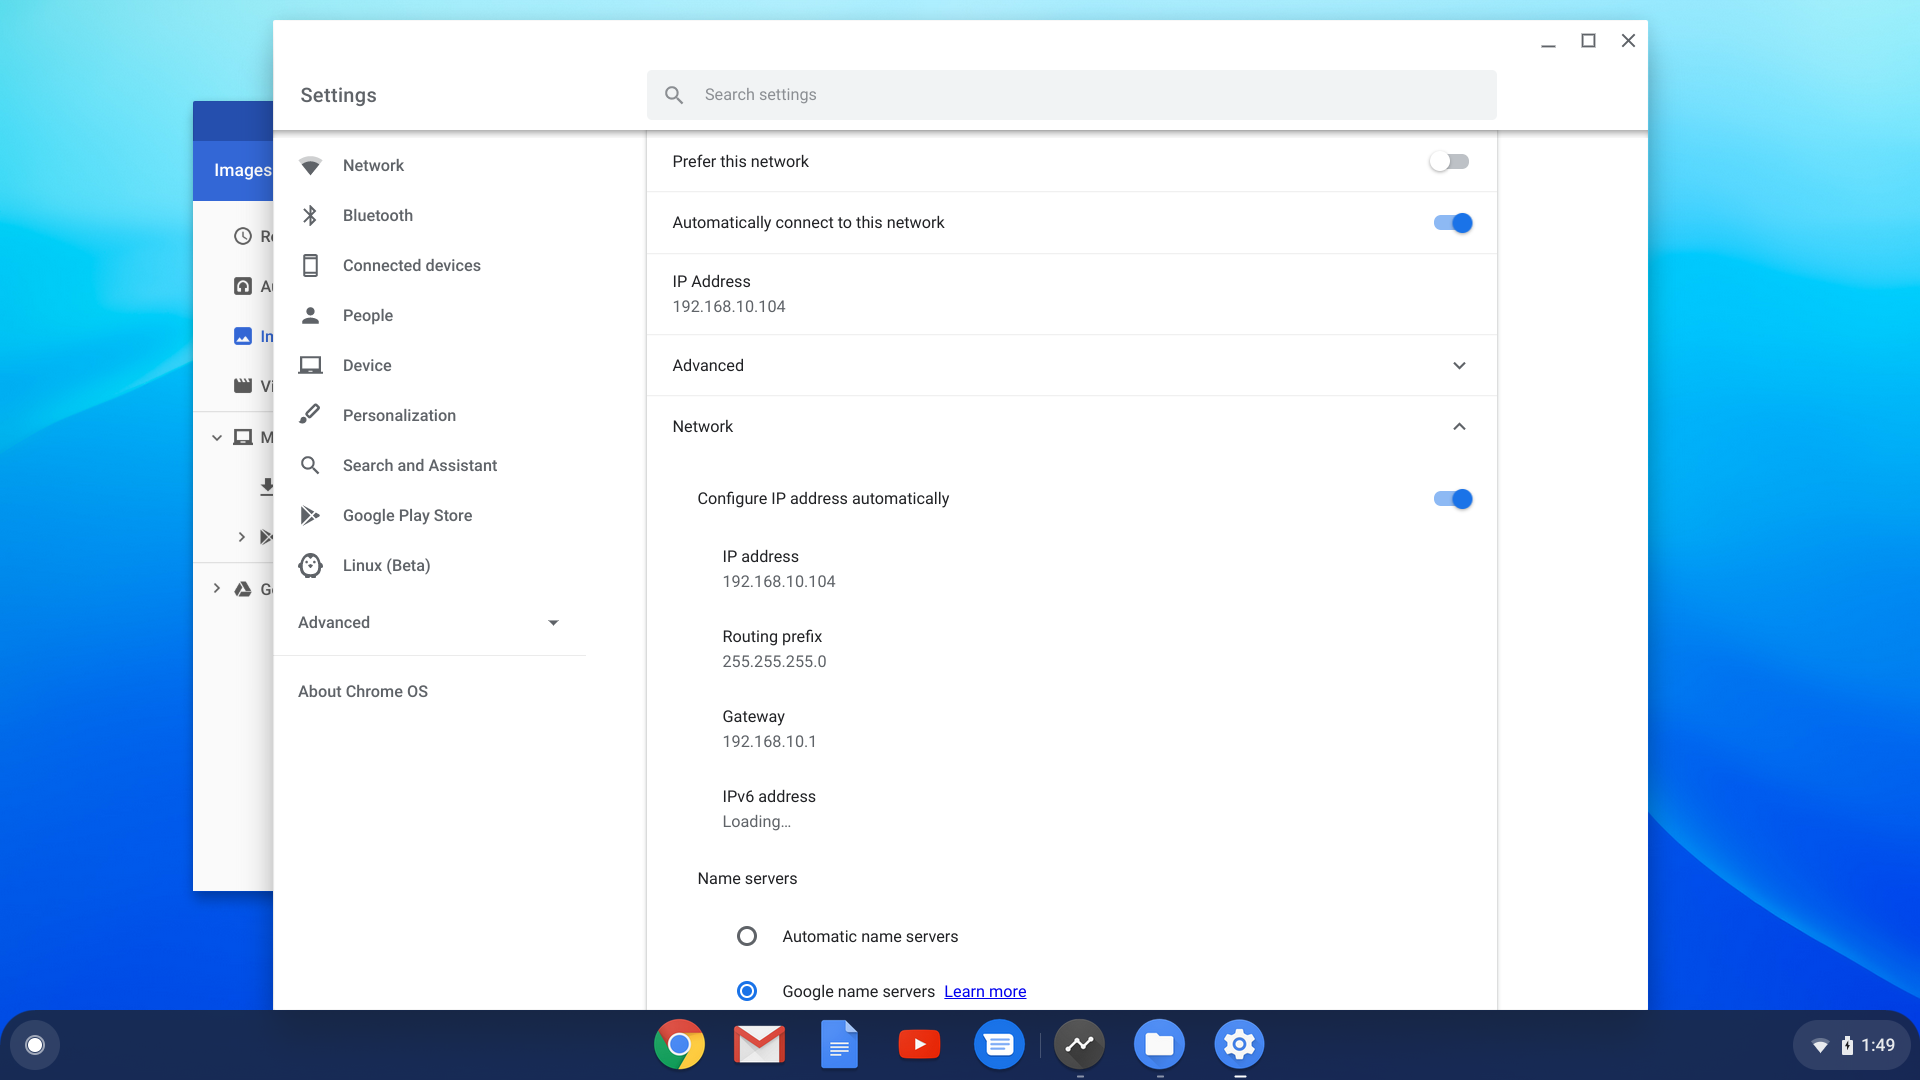Viewport: 1920px width, 1080px height.
Task: Select Google name servers radio button
Action: pyautogui.click(x=745, y=990)
